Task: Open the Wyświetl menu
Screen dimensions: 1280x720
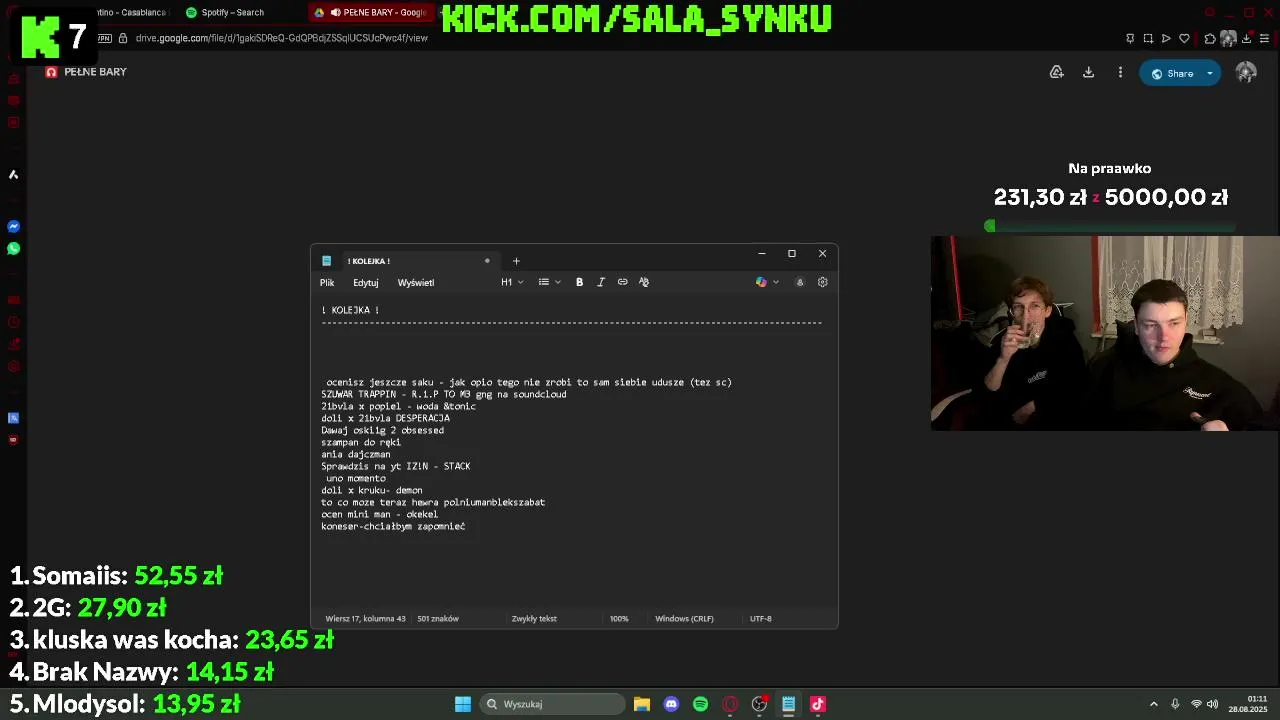Action: (416, 283)
